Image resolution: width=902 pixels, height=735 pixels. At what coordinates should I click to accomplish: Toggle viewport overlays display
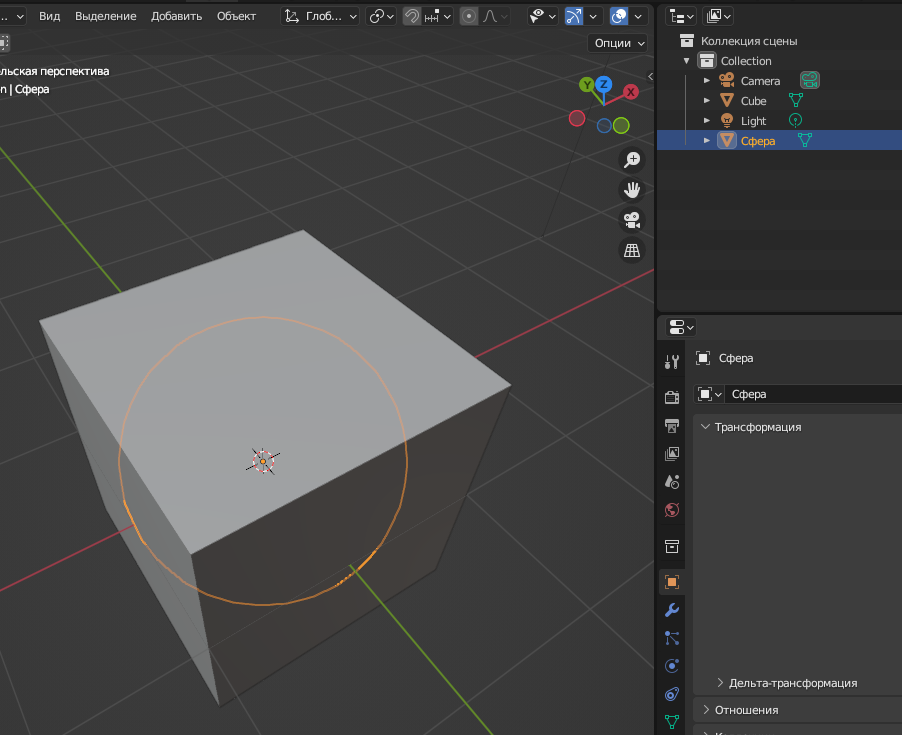[618, 16]
